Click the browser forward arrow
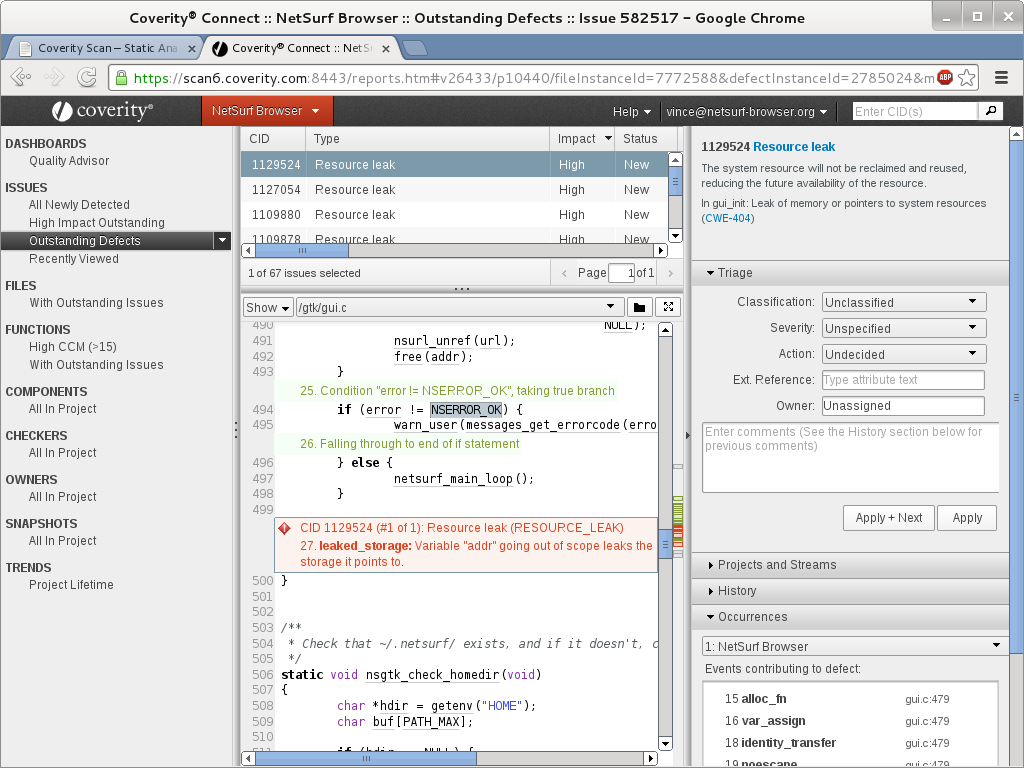Image resolution: width=1024 pixels, height=768 pixels. point(54,78)
